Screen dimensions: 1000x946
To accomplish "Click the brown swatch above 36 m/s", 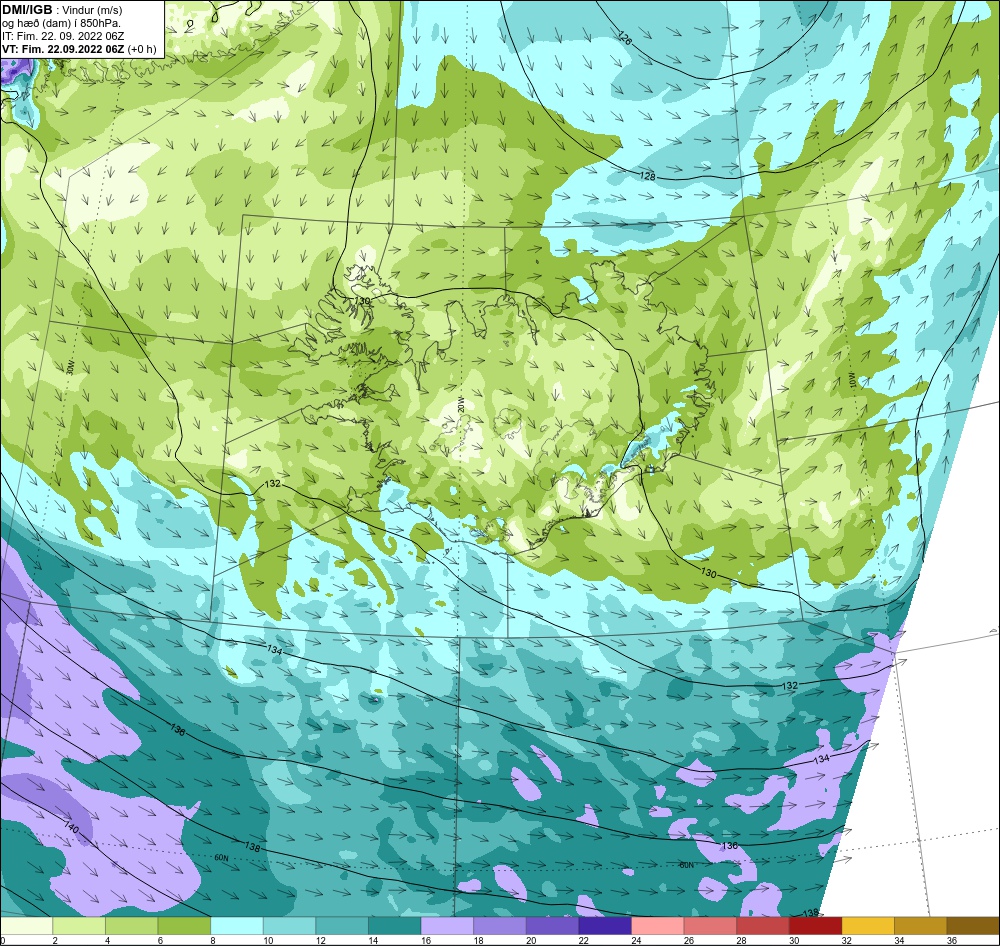I will [974, 926].
